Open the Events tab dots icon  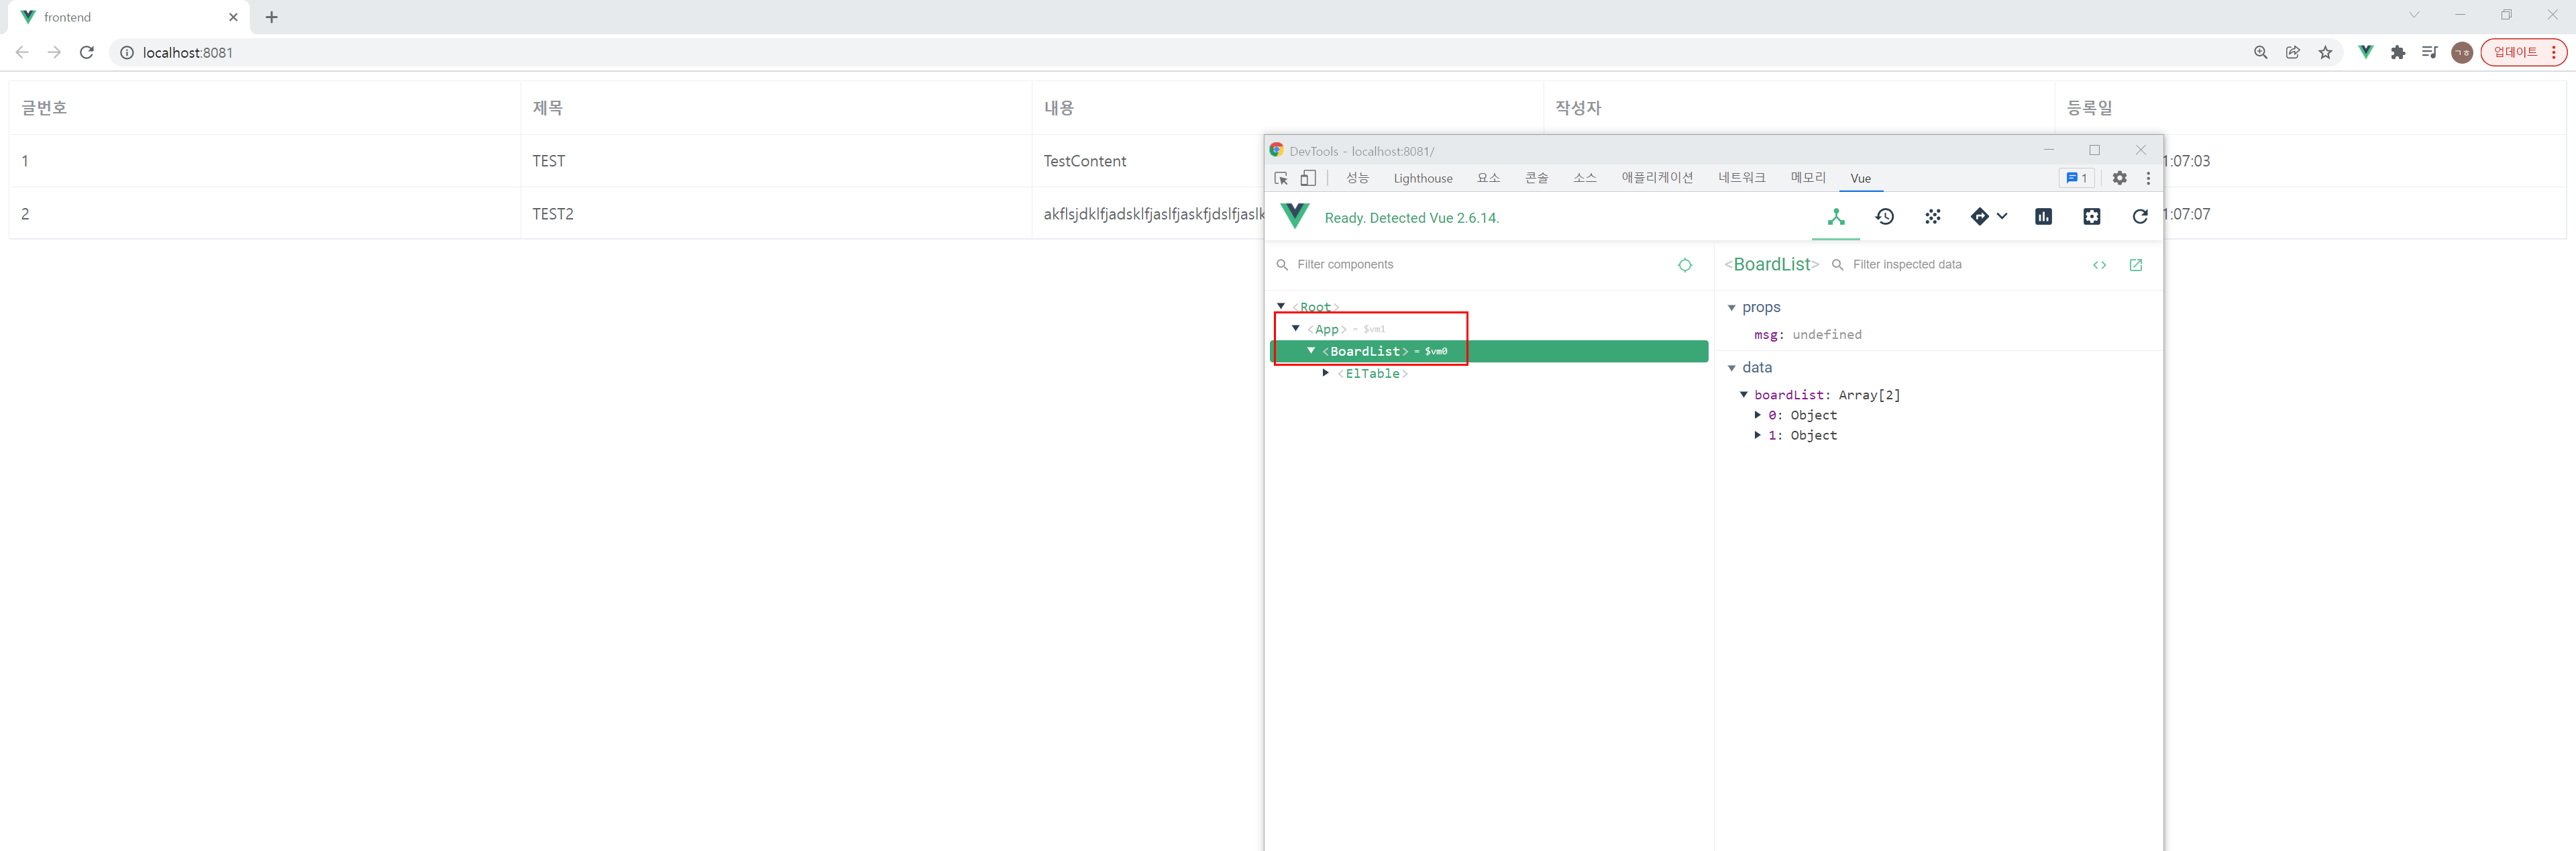(1932, 217)
